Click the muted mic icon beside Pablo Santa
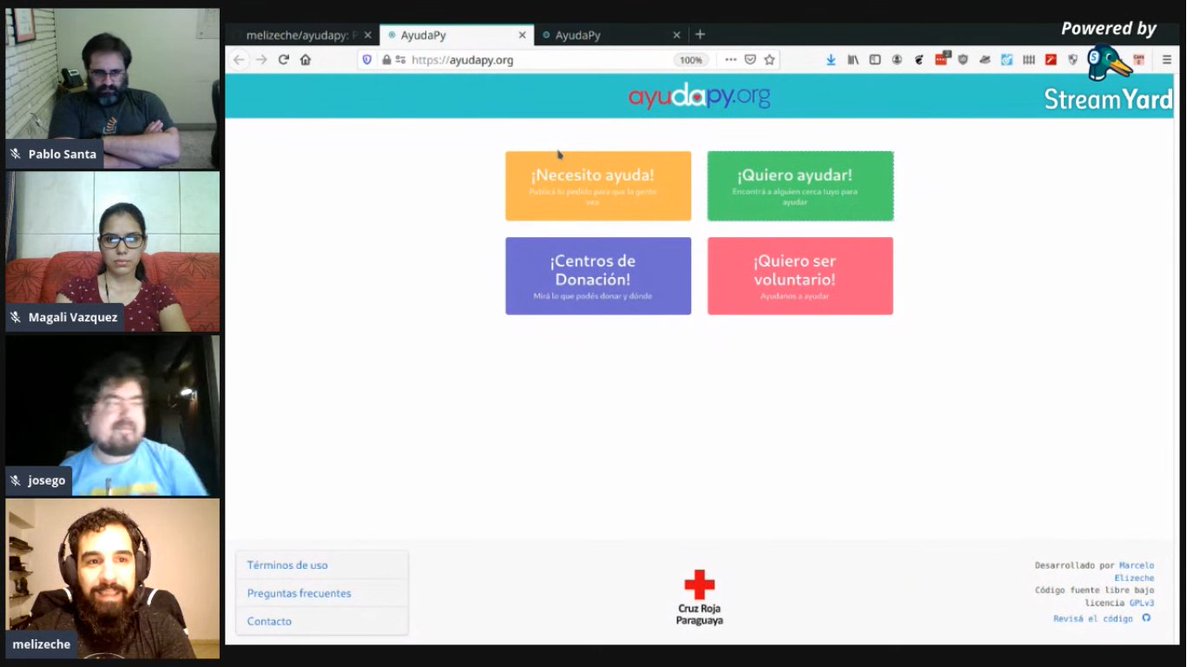This screenshot has width=1200, height=667. point(16,154)
